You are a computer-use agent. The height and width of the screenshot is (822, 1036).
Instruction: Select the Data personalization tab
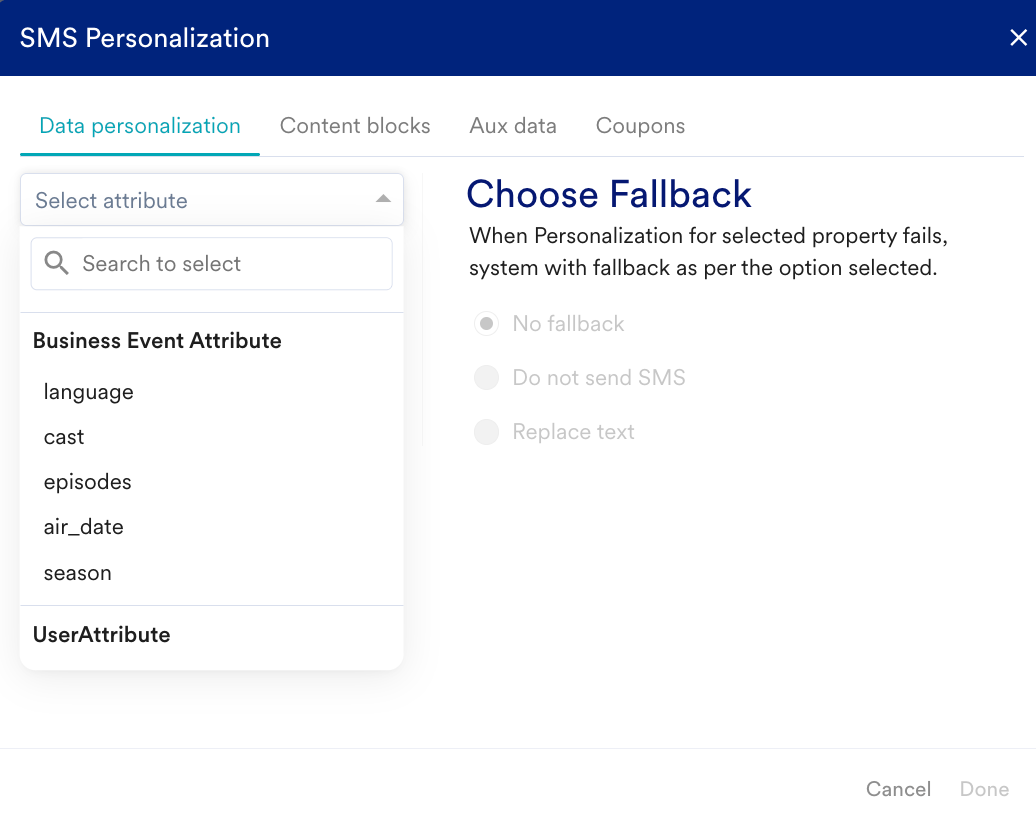[140, 126]
